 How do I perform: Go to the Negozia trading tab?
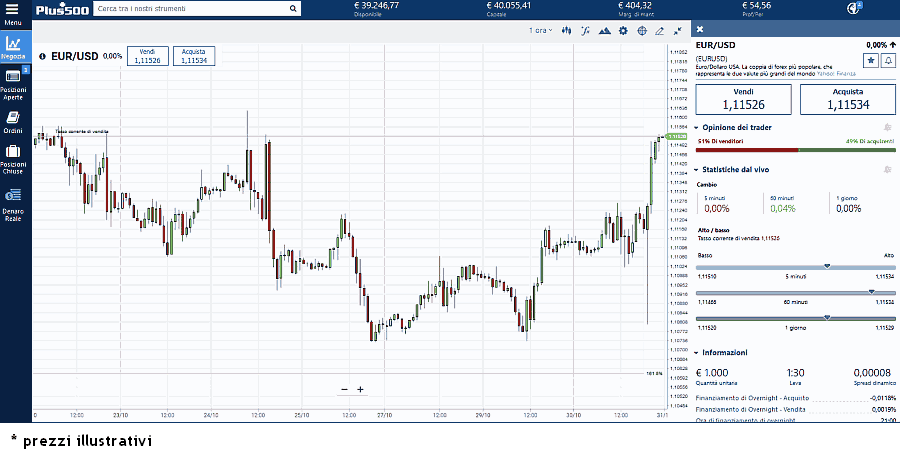point(14,47)
